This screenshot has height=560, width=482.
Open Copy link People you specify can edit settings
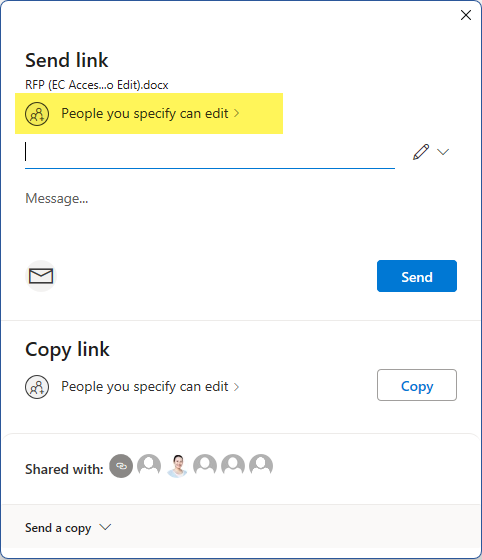(x=150, y=387)
